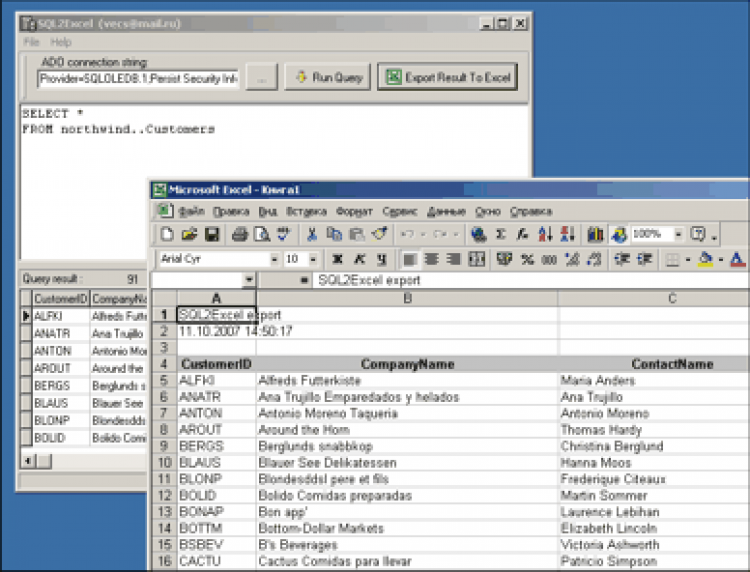Select the Format Painter brush
This screenshot has width=750, height=572.
(379, 234)
